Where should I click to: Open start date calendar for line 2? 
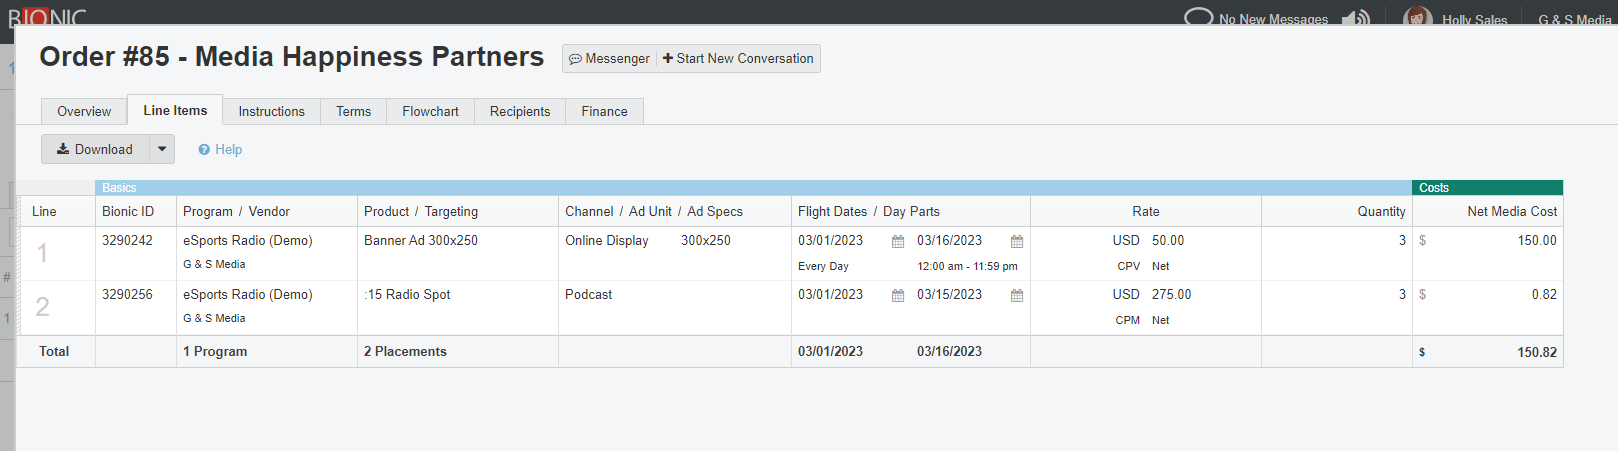pyautogui.click(x=898, y=296)
